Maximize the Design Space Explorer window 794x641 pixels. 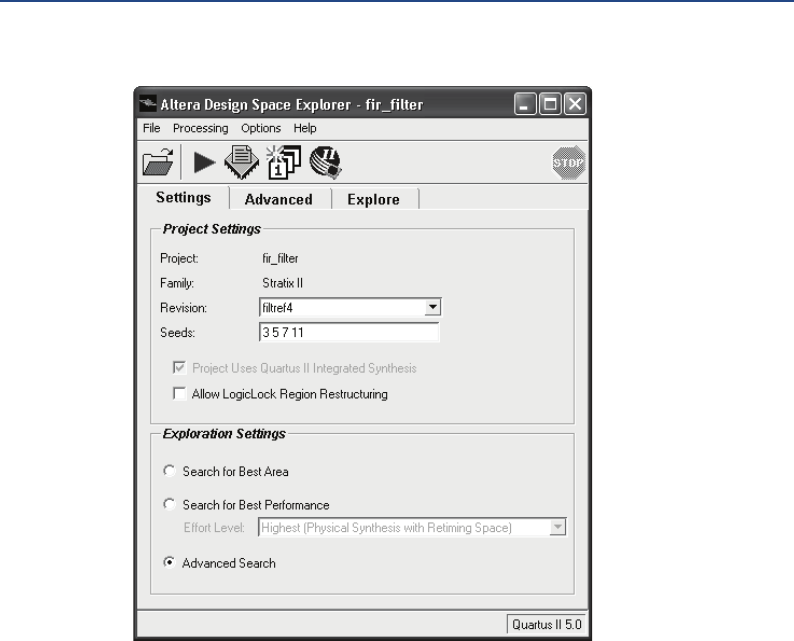click(x=552, y=105)
